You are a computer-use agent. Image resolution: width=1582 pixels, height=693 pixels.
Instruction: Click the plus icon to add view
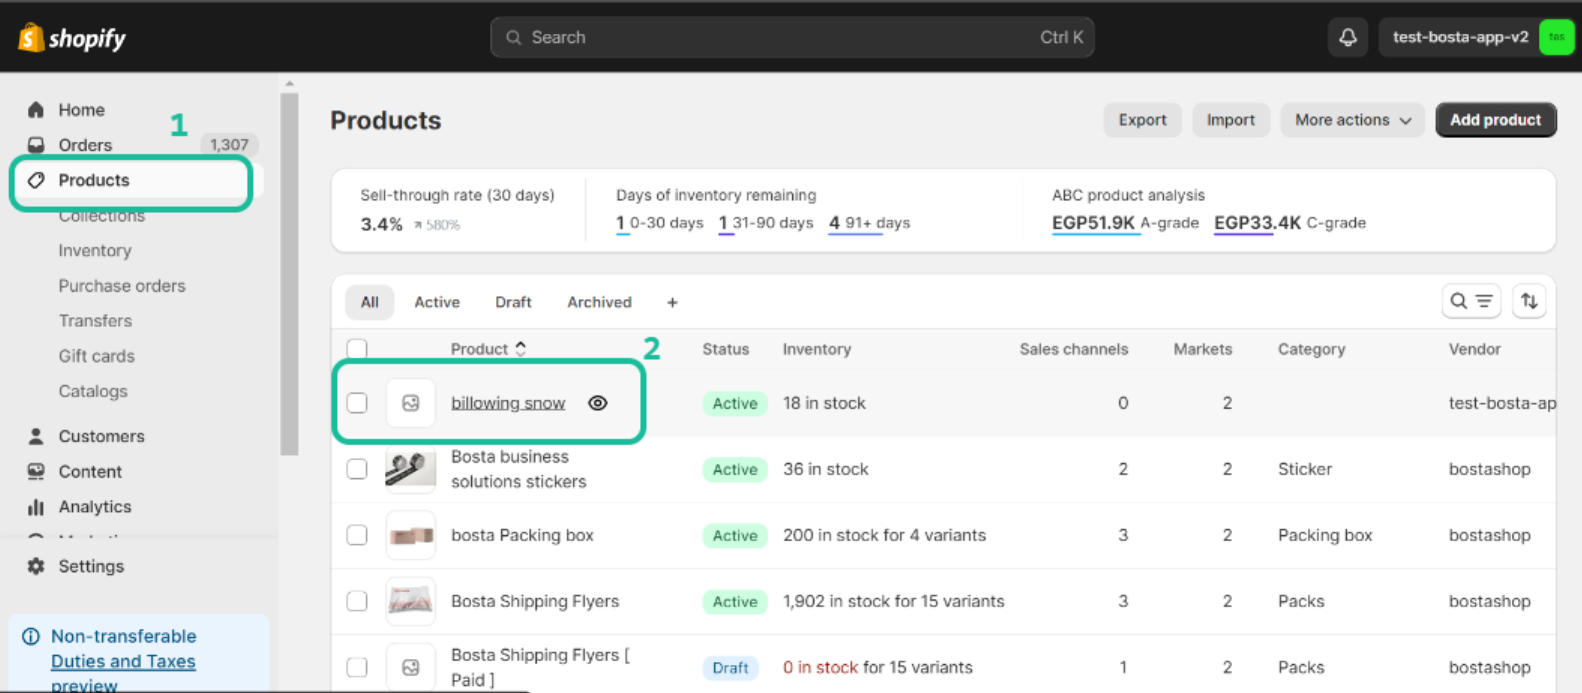[x=672, y=302]
